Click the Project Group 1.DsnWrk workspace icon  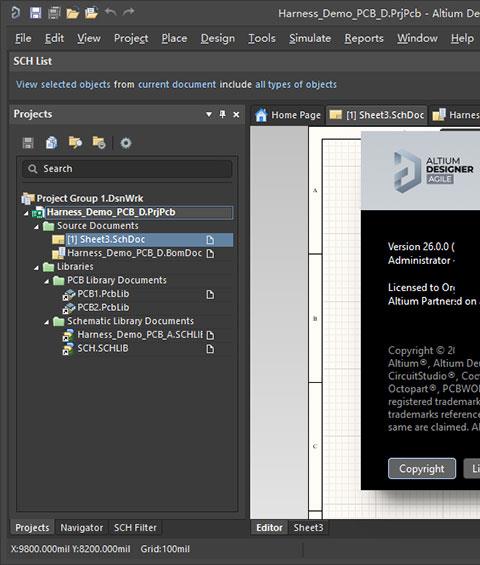click(28, 198)
